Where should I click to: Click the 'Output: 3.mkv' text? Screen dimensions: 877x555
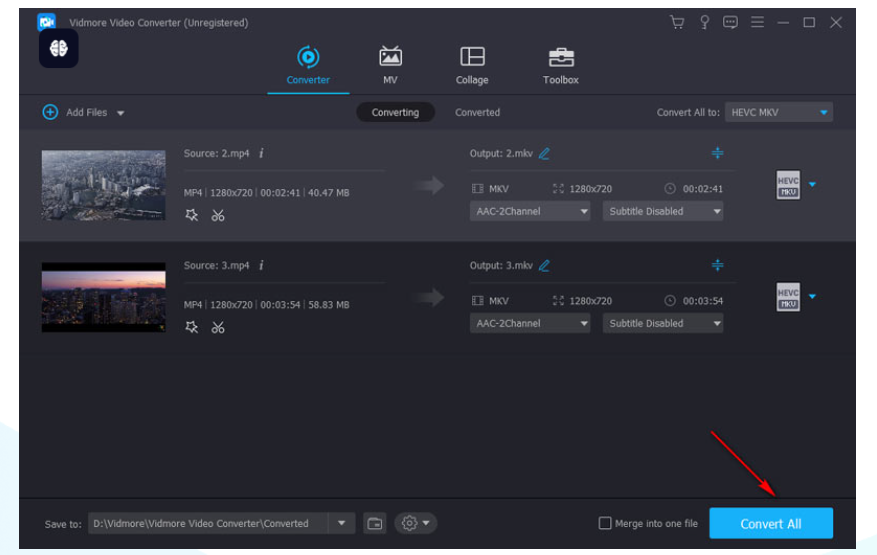pyautogui.click(x=501, y=265)
